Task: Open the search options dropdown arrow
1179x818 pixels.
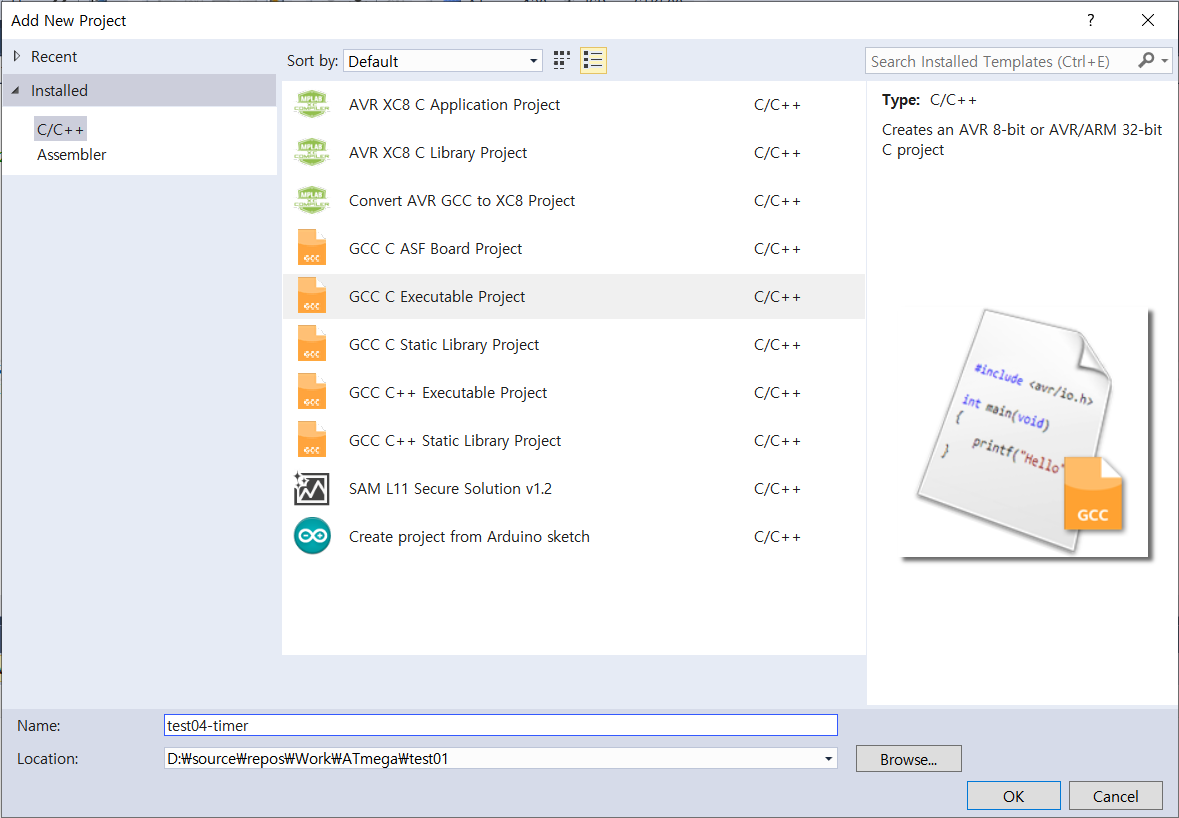Action: coord(1165,61)
